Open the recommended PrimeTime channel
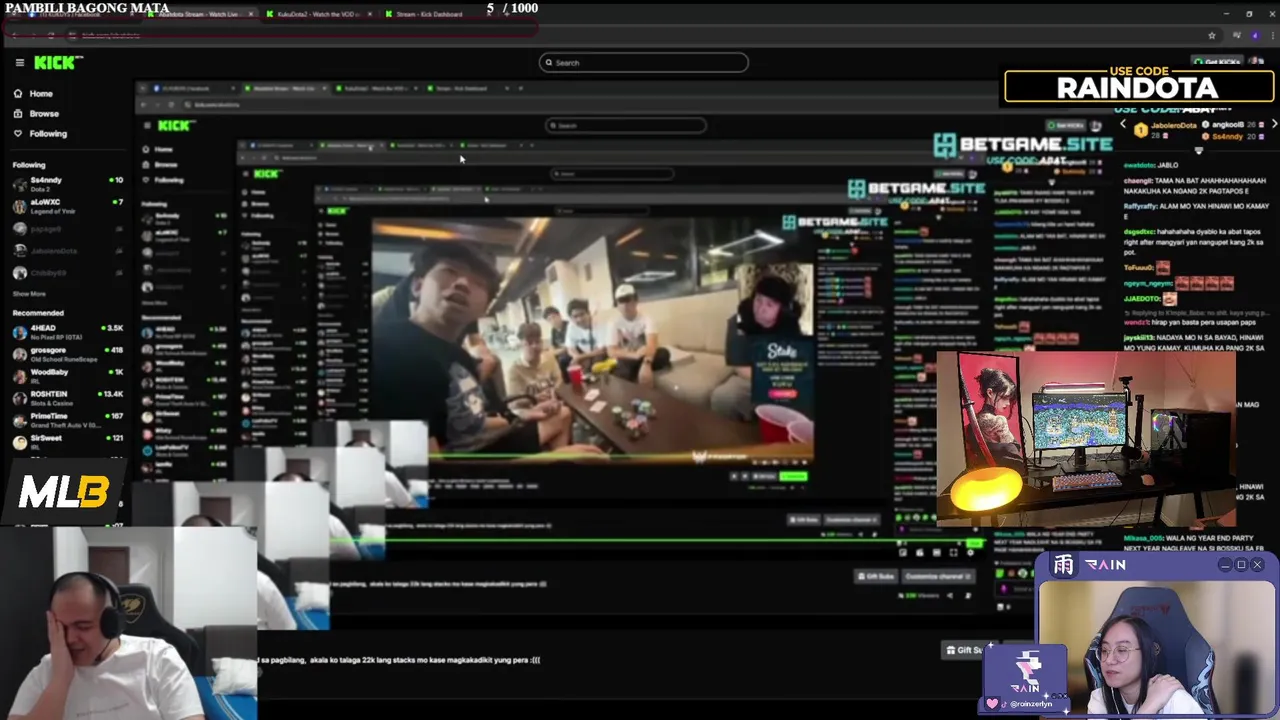Image resolution: width=1280 pixels, height=720 pixels. 67,419
